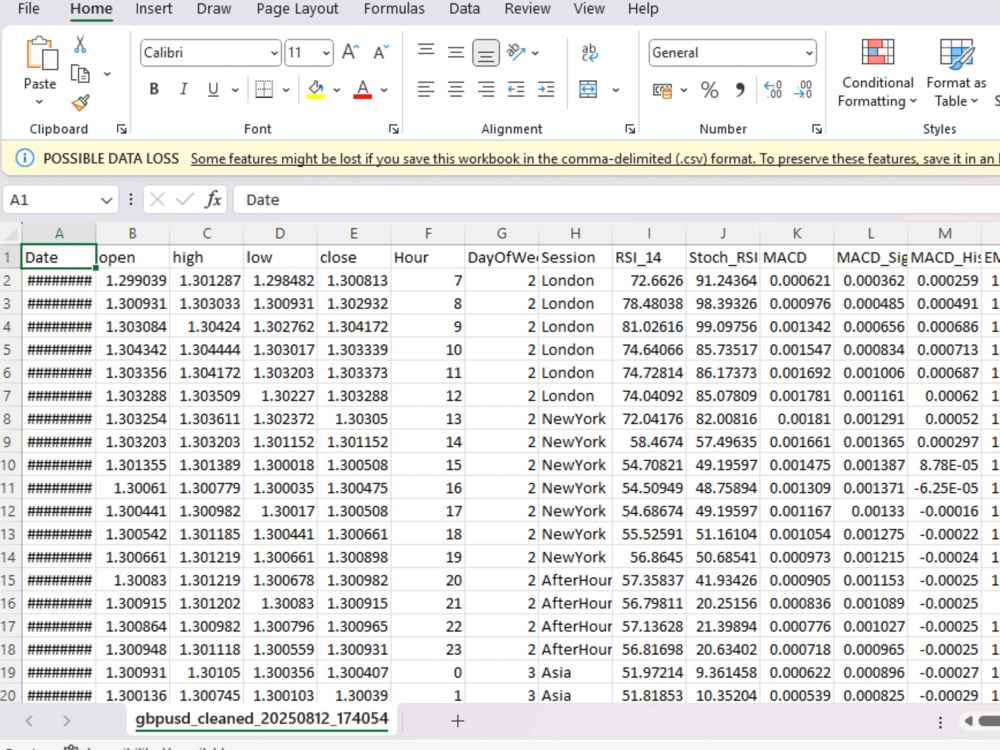Click the Increase Indent icon

coord(546,89)
